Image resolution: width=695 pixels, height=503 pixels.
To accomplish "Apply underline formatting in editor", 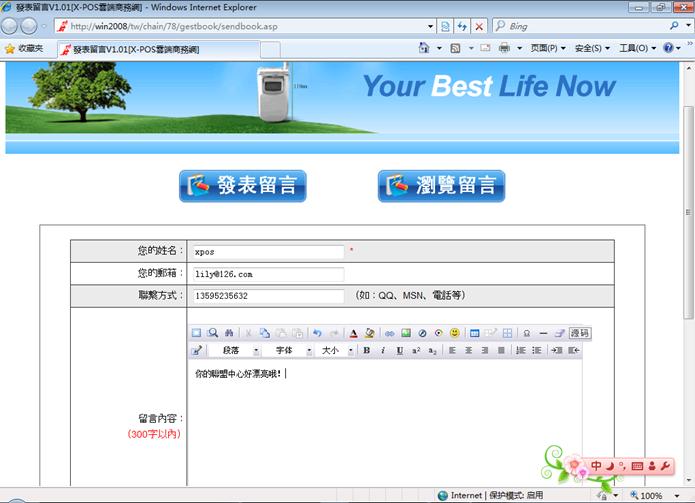I will [x=400, y=351].
